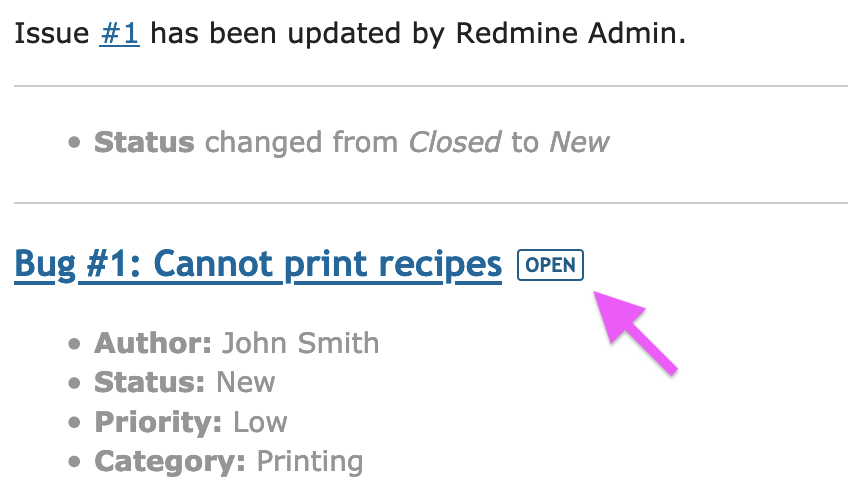
Task: Click the OPEN status badge
Action: 551,265
